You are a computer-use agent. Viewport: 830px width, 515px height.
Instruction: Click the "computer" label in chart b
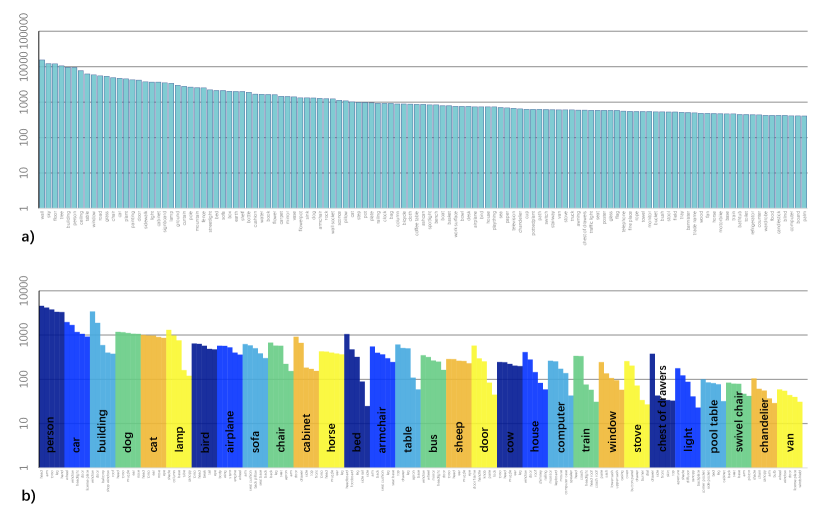(x=561, y=428)
